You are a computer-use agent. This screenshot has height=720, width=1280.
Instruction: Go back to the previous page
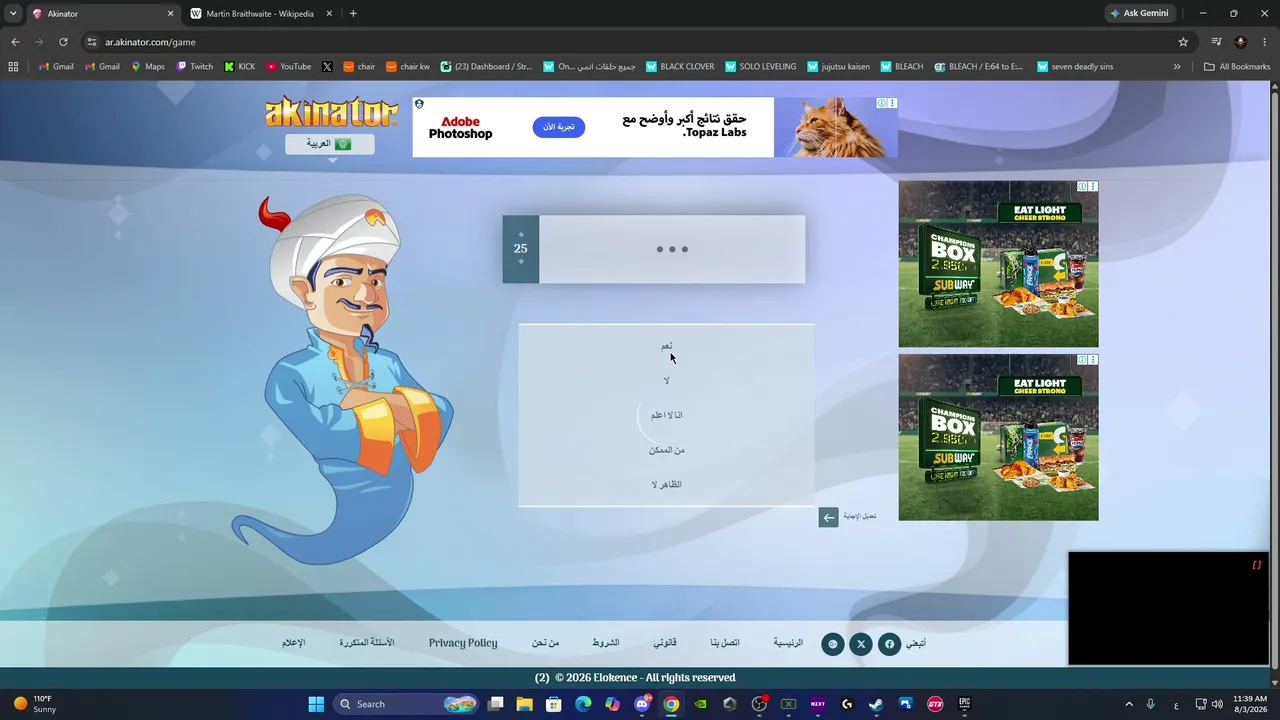click(x=15, y=42)
